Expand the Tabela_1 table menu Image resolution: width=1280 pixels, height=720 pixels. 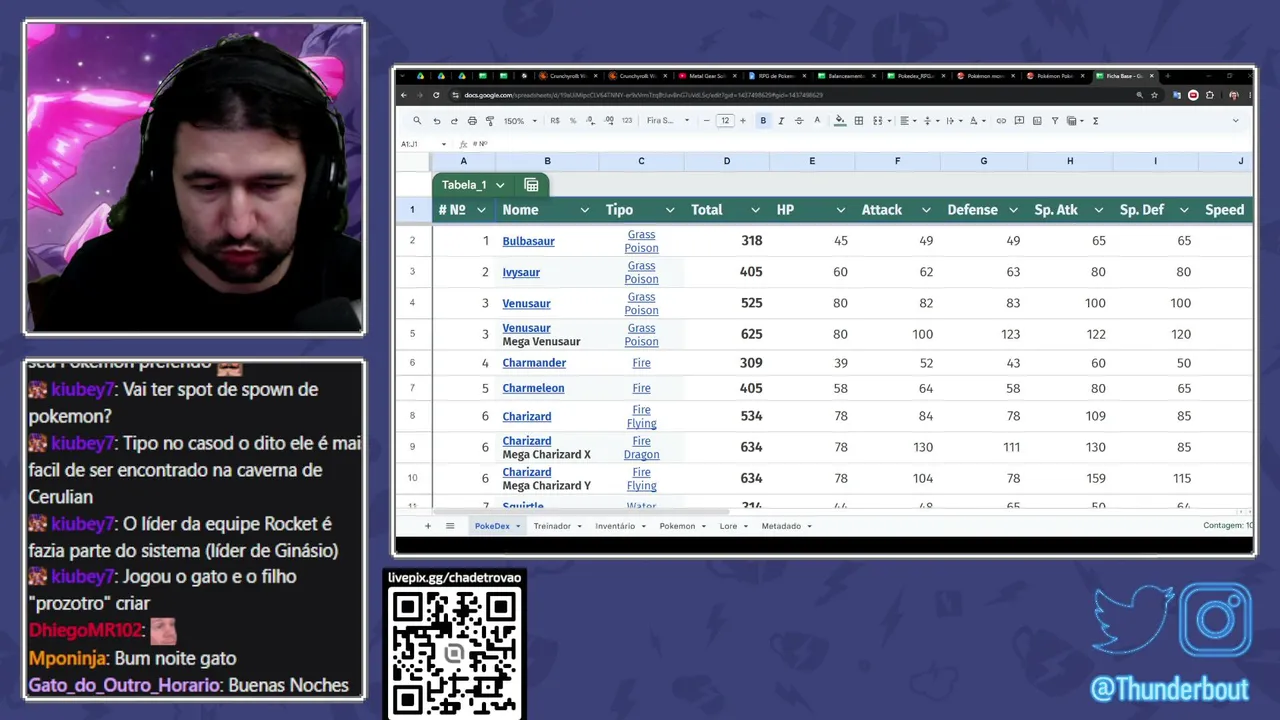(x=500, y=185)
